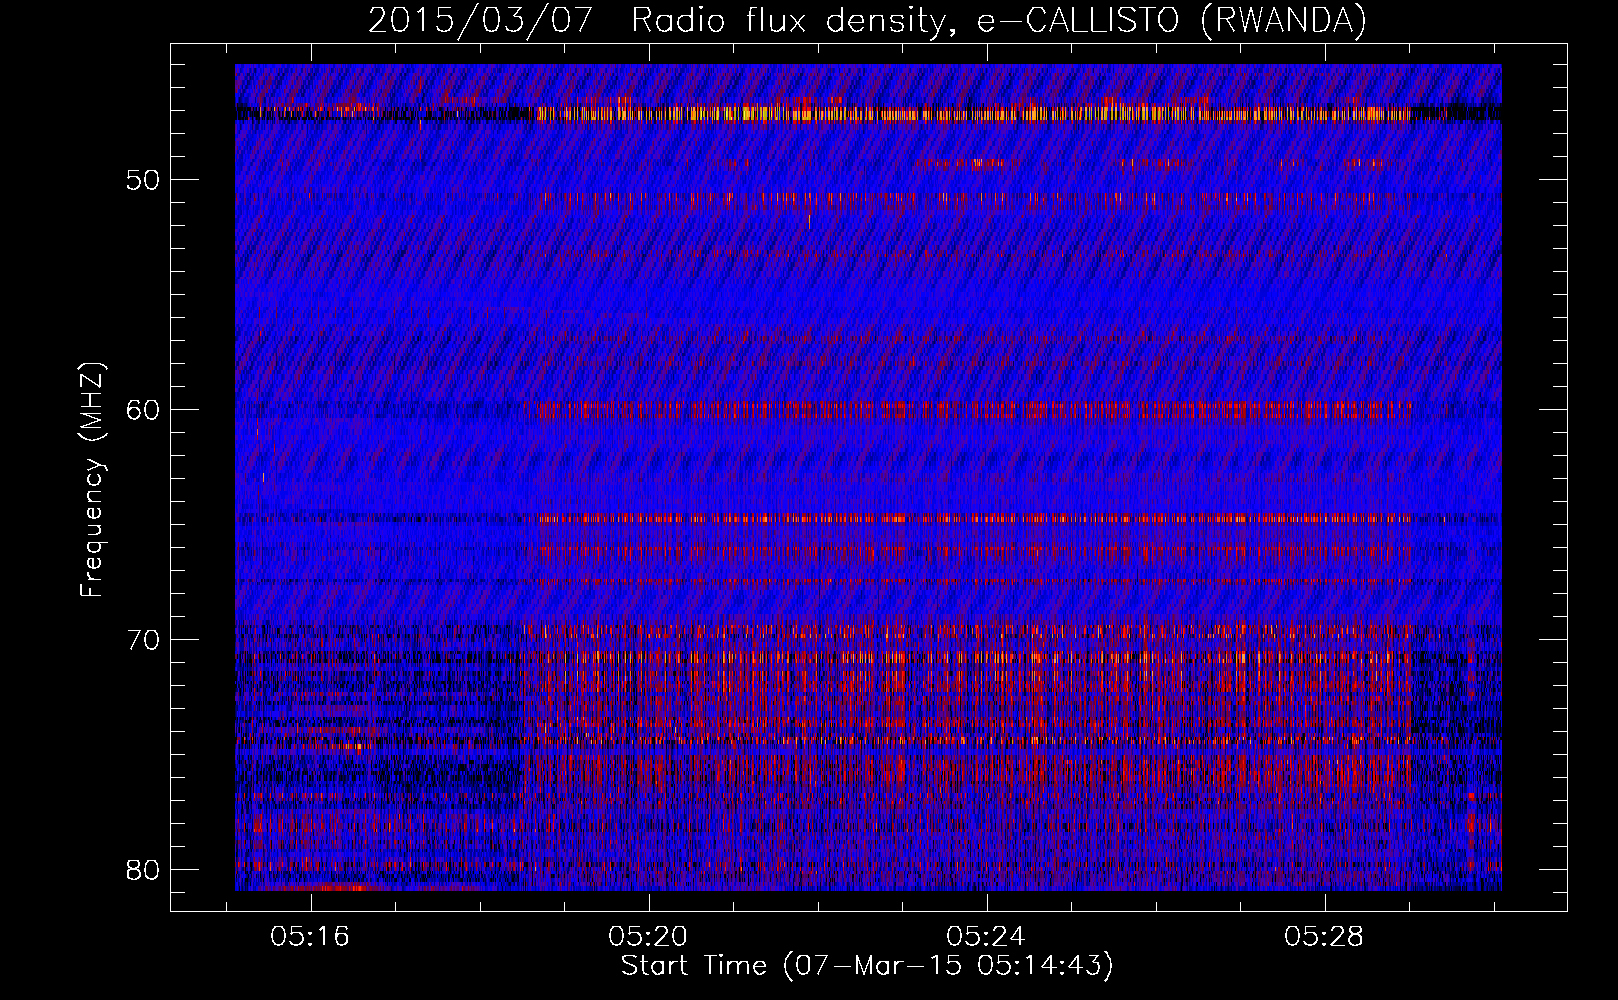Click the 60 MHz frequency tick label

[x=144, y=410]
